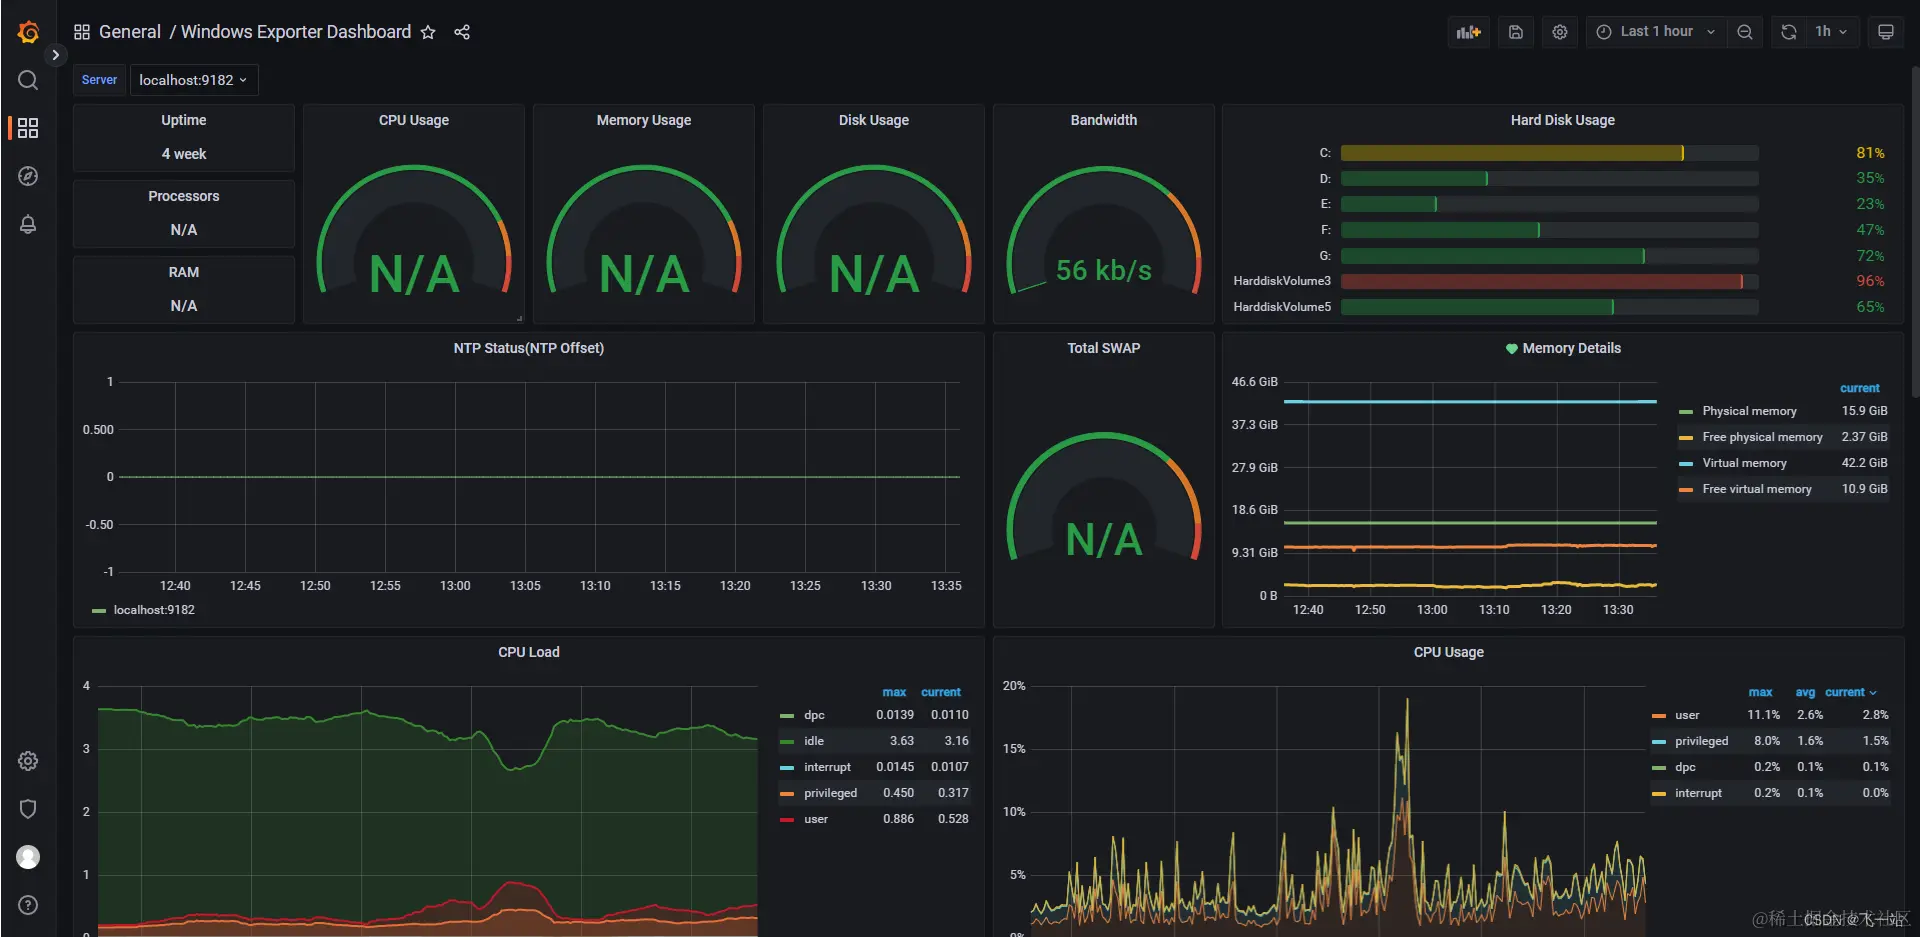Open the search dashboards icon

coord(28,80)
